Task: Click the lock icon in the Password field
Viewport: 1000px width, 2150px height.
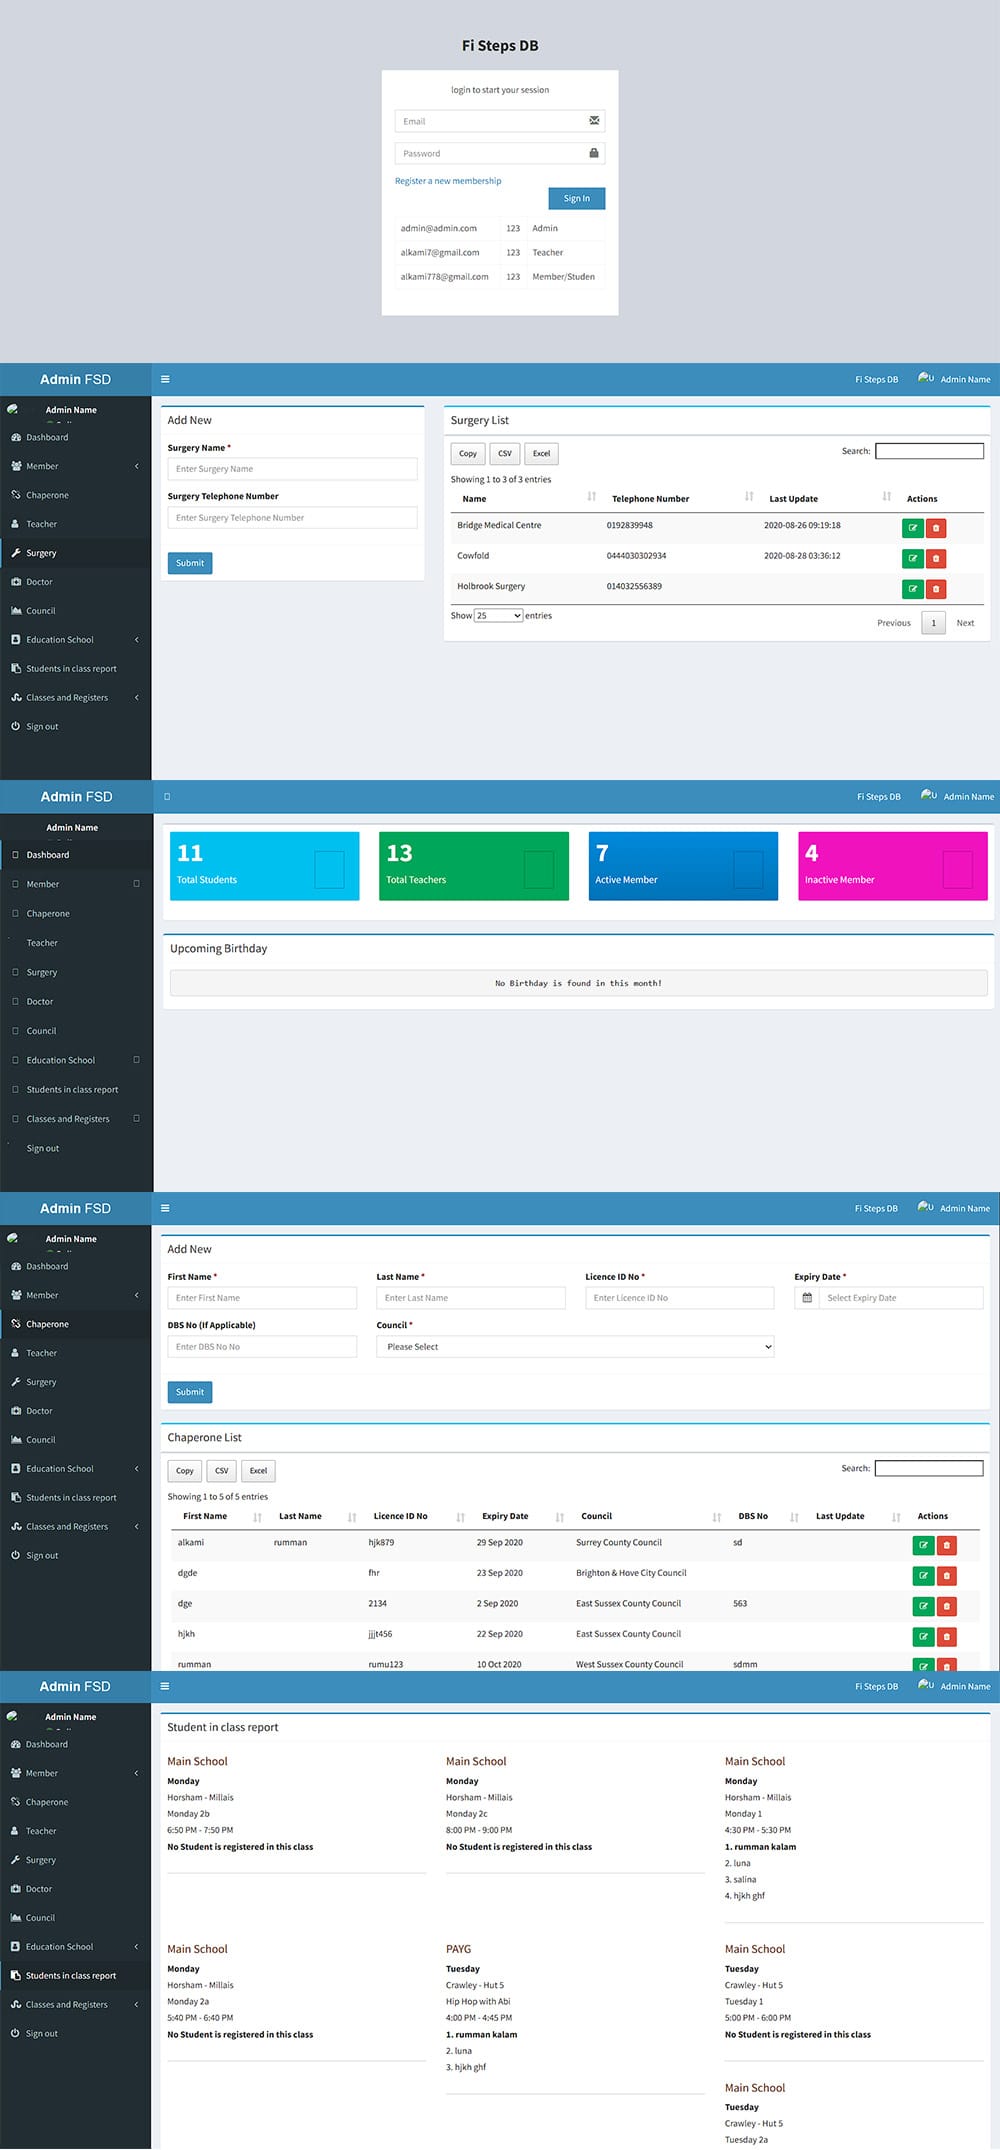Action: pos(594,153)
